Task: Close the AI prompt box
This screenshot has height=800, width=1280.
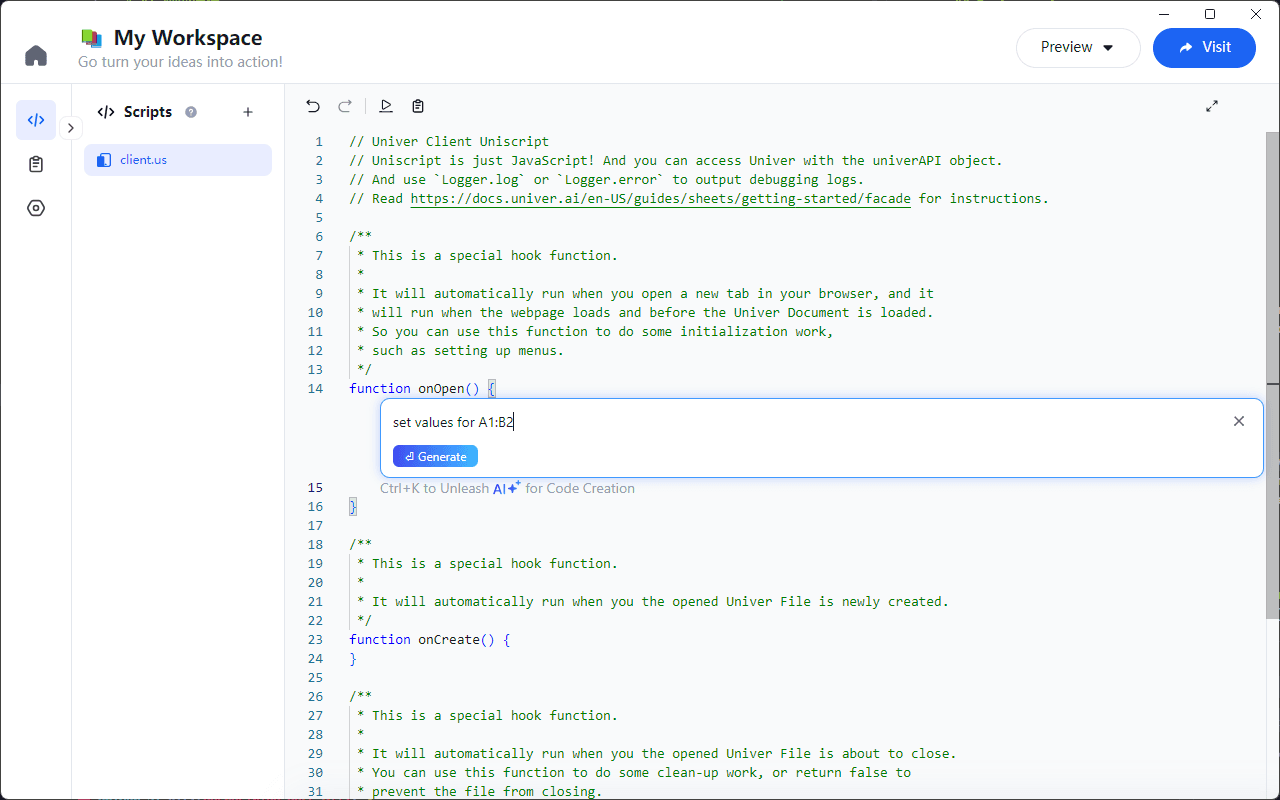Action: click(1239, 421)
